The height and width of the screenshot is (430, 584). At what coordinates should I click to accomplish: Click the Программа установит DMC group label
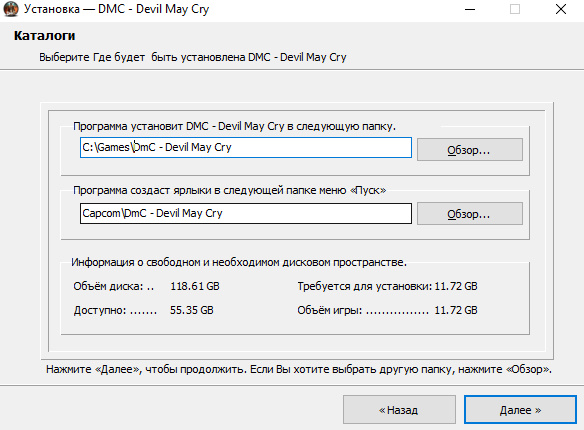(x=234, y=127)
